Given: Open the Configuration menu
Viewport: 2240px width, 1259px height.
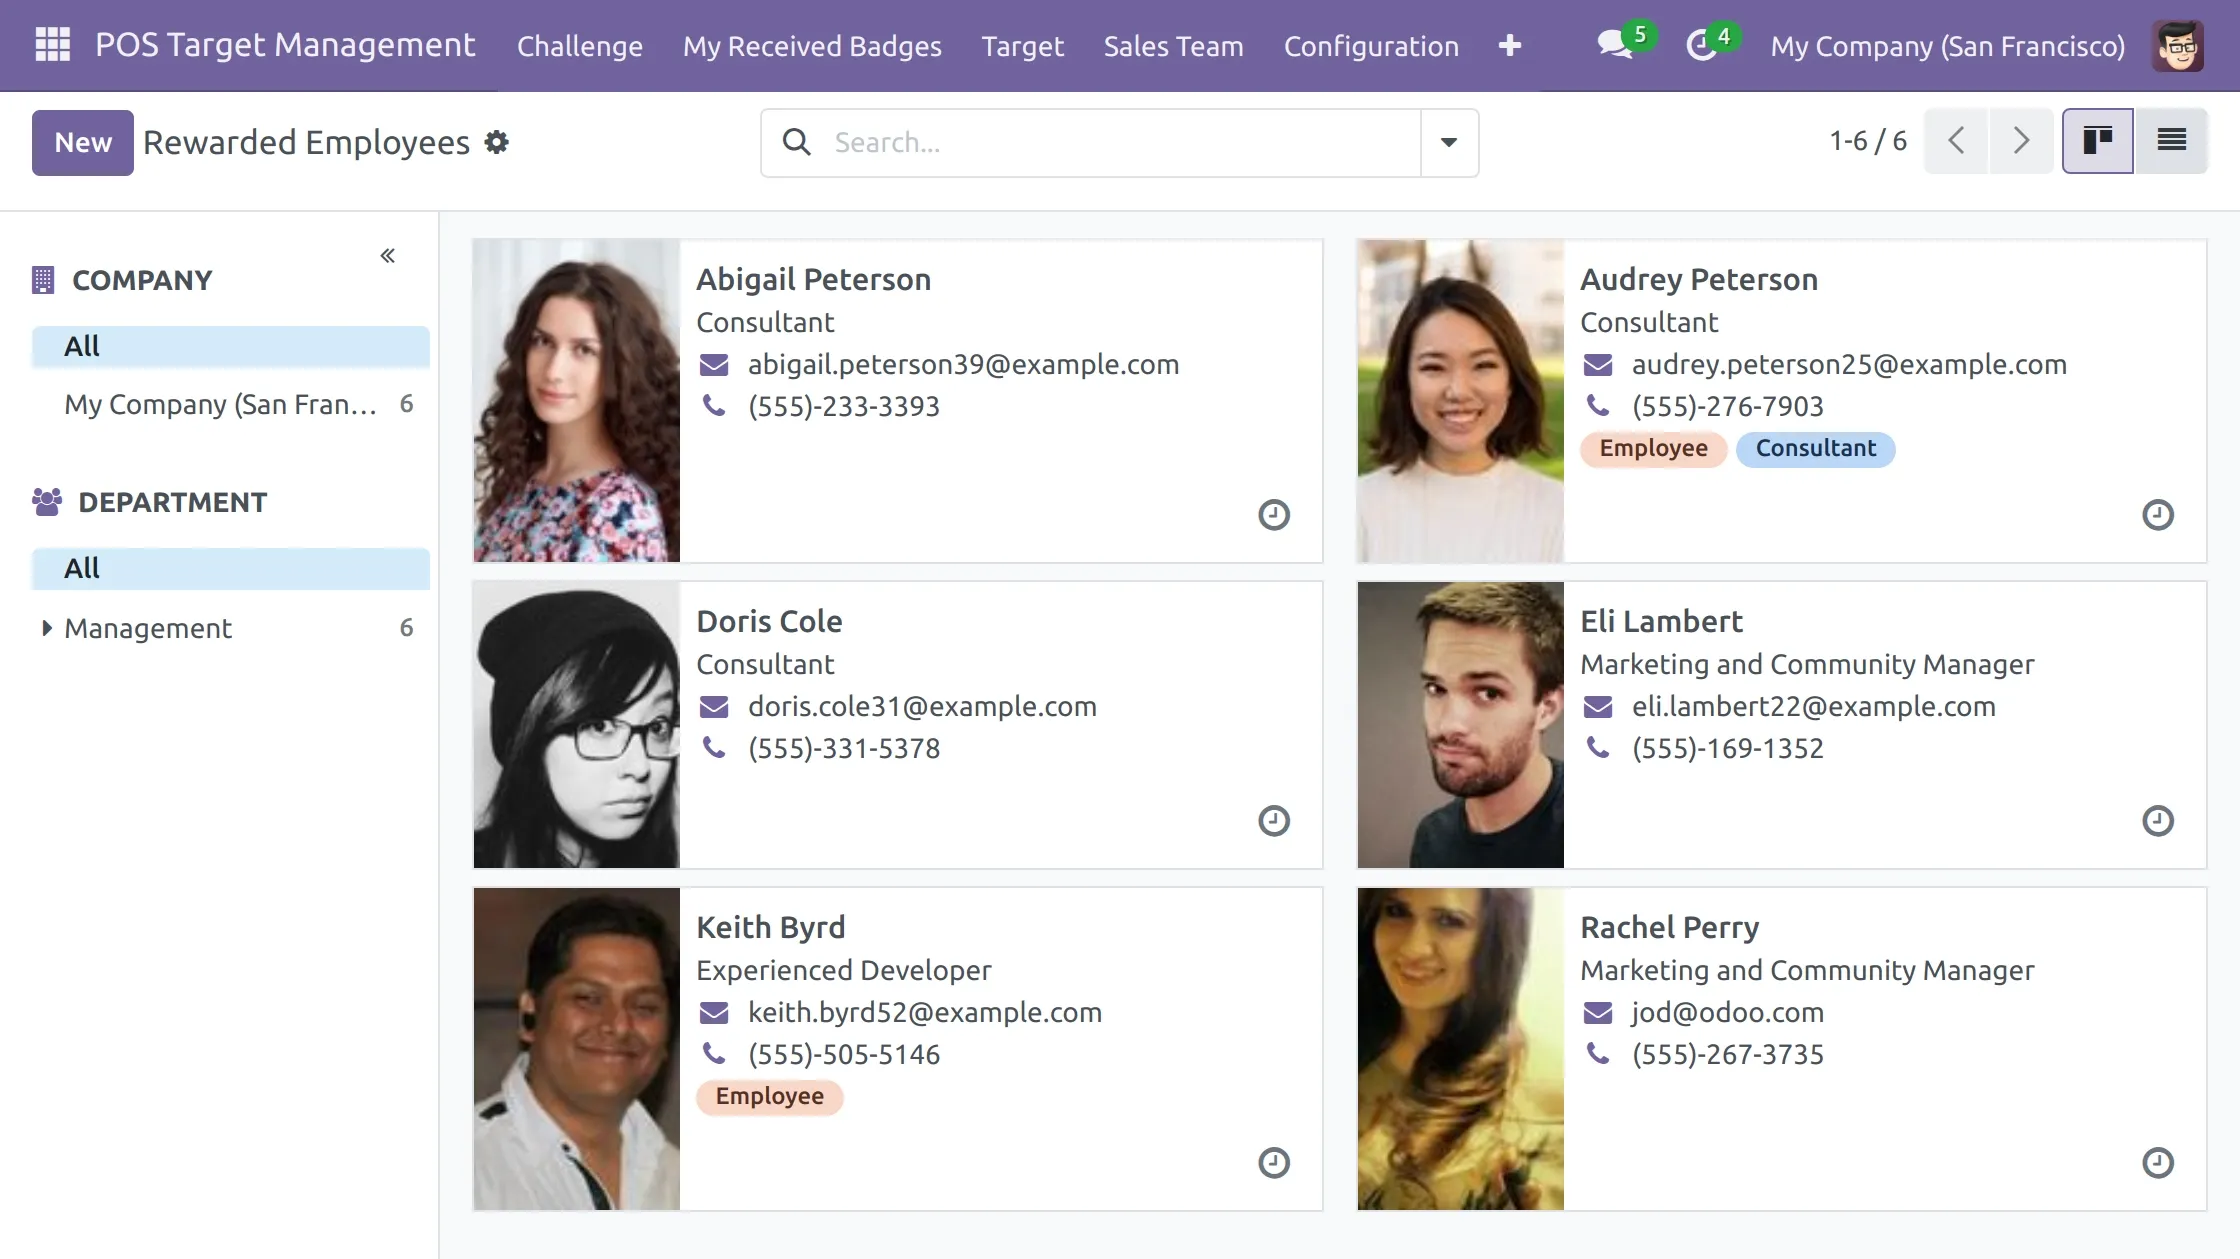Looking at the screenshot, I should (1371, 46).
